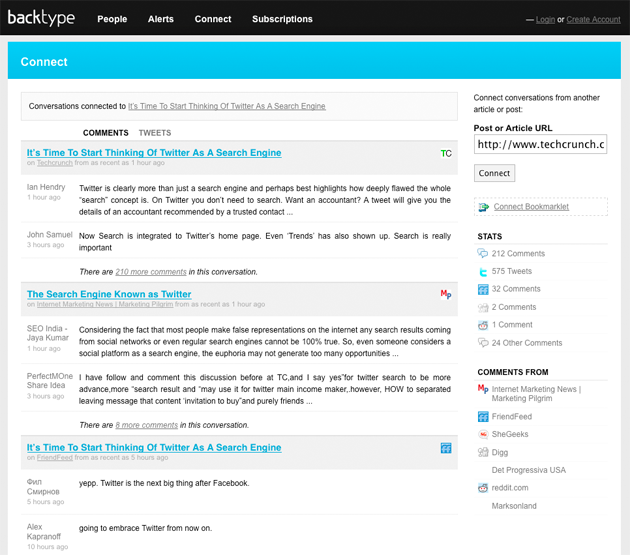
Task: Open Internet Marketing News source link under title
Action: [x=105, y=304]
